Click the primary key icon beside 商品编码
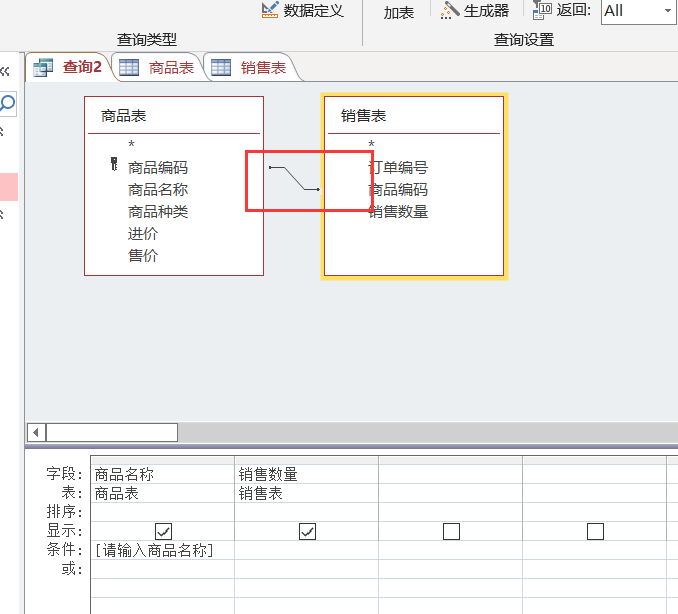 [114, 164]
